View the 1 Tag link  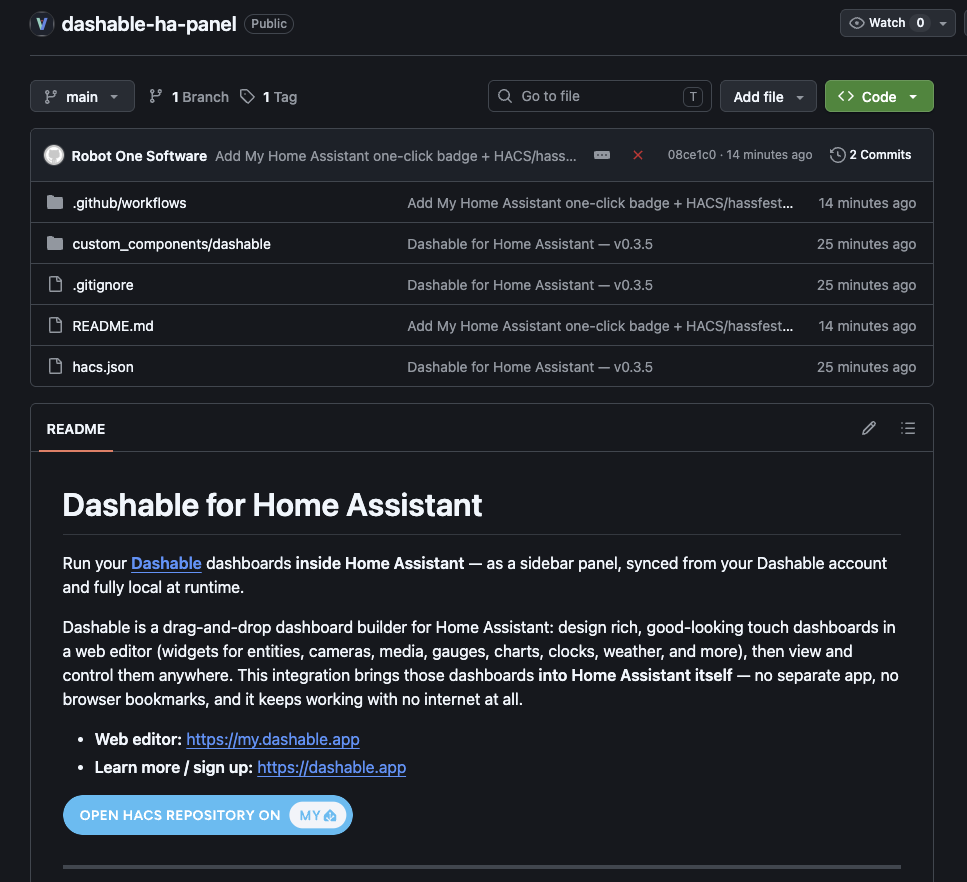[269, 97]
